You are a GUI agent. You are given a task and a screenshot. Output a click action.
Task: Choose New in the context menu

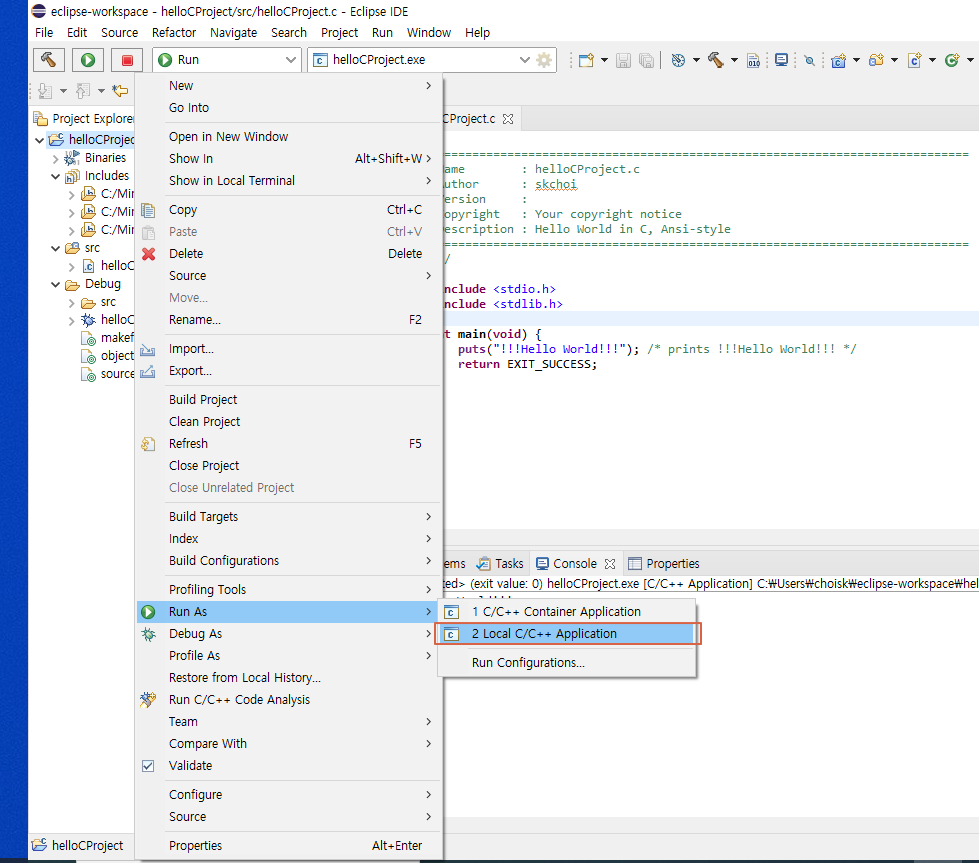[x=289, y=86]
